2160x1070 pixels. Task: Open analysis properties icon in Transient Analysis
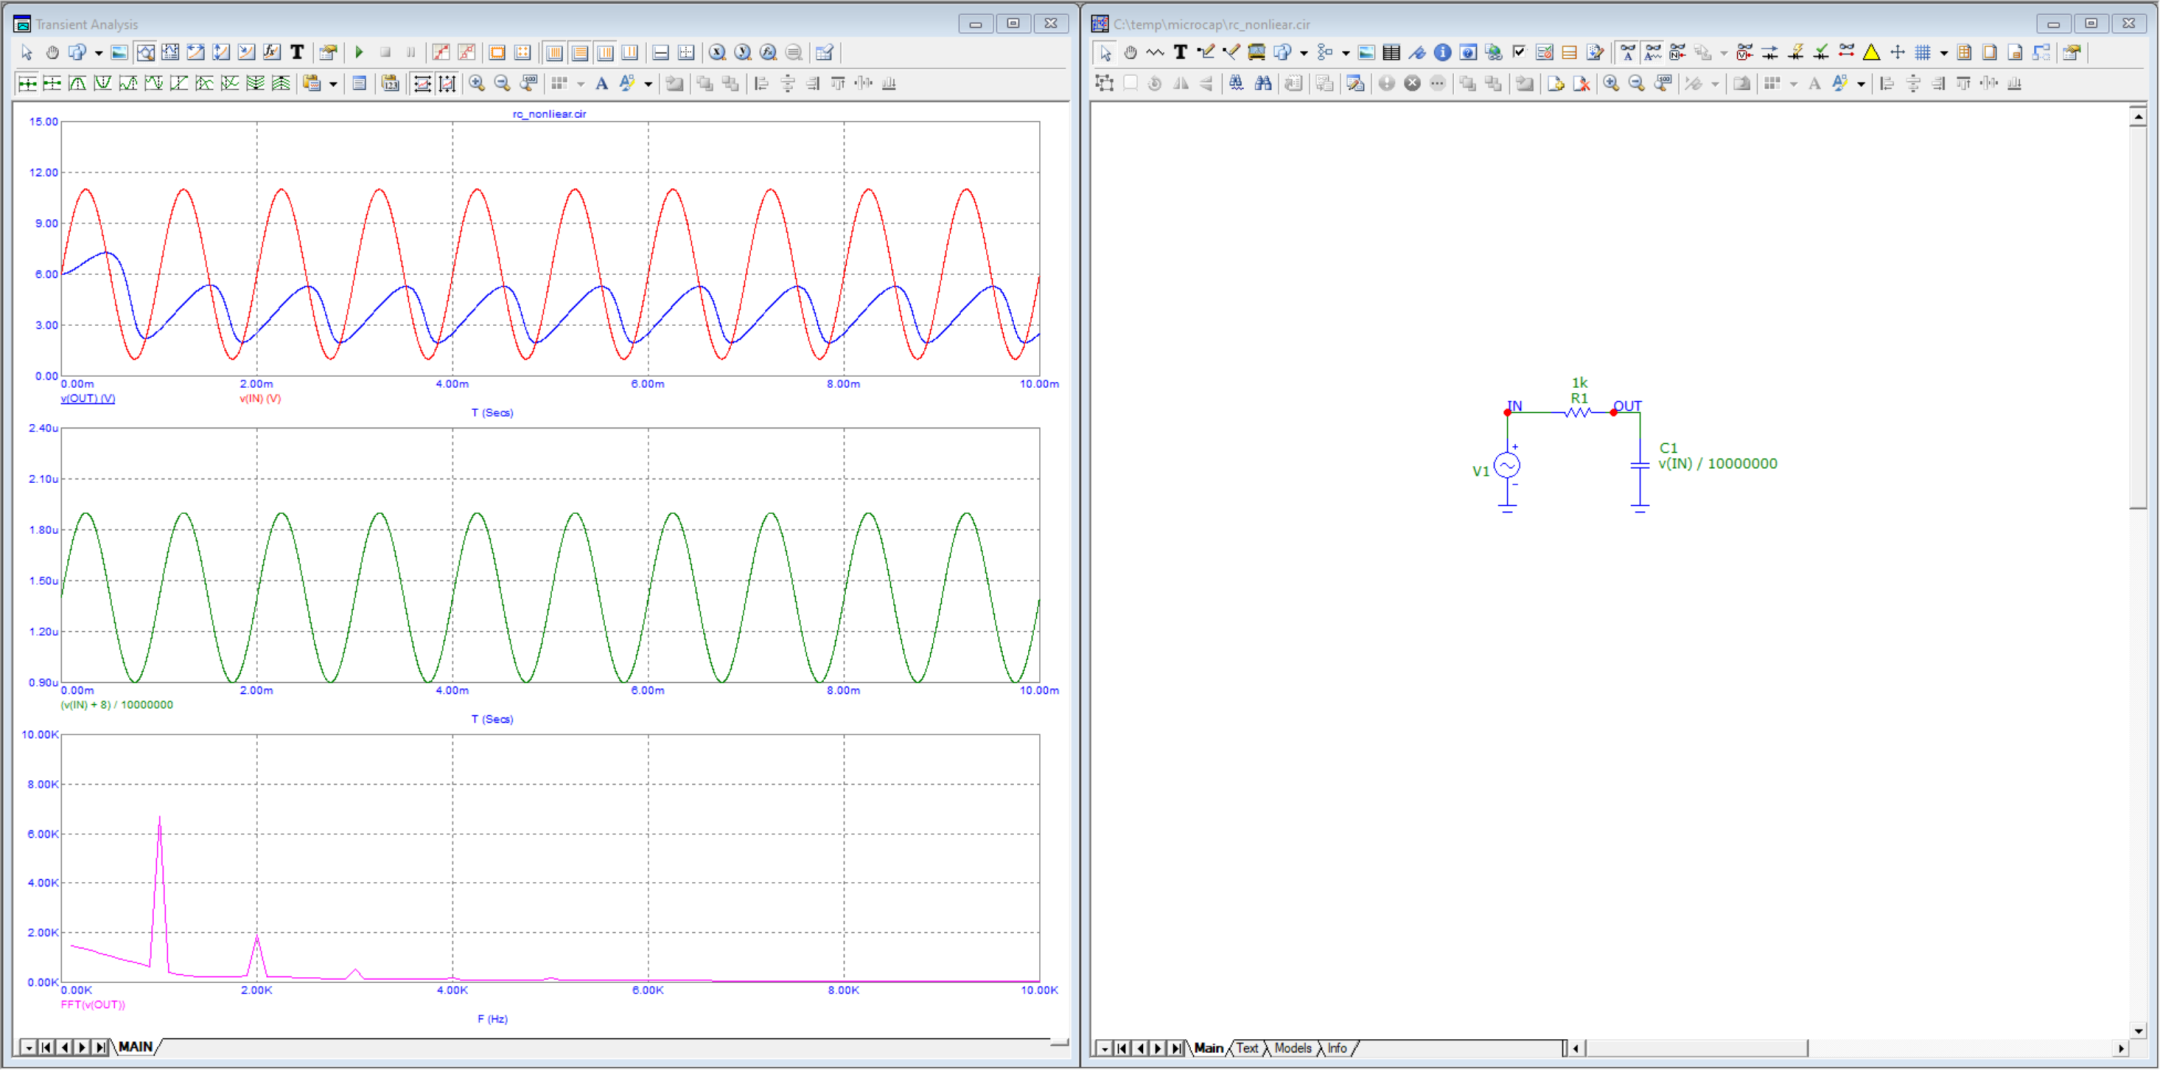point(328,52)
